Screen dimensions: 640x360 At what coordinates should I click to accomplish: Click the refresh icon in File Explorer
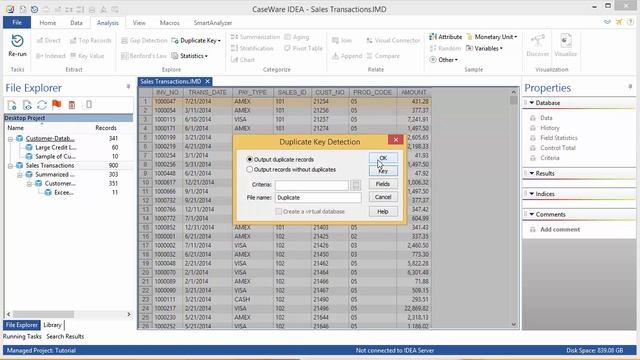[x=42, y=105]
